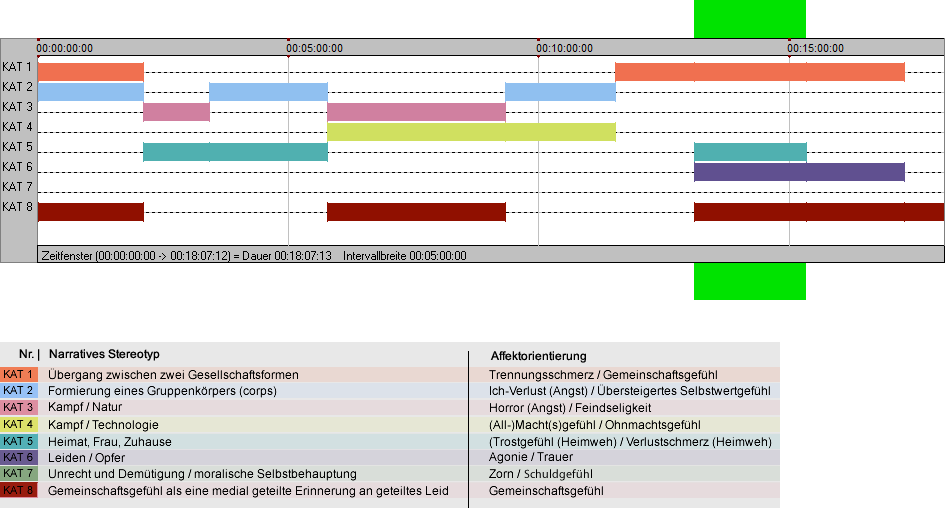Click first blue KAT 2 segment at timeline start
945x530 pixels.
[91, 92]
